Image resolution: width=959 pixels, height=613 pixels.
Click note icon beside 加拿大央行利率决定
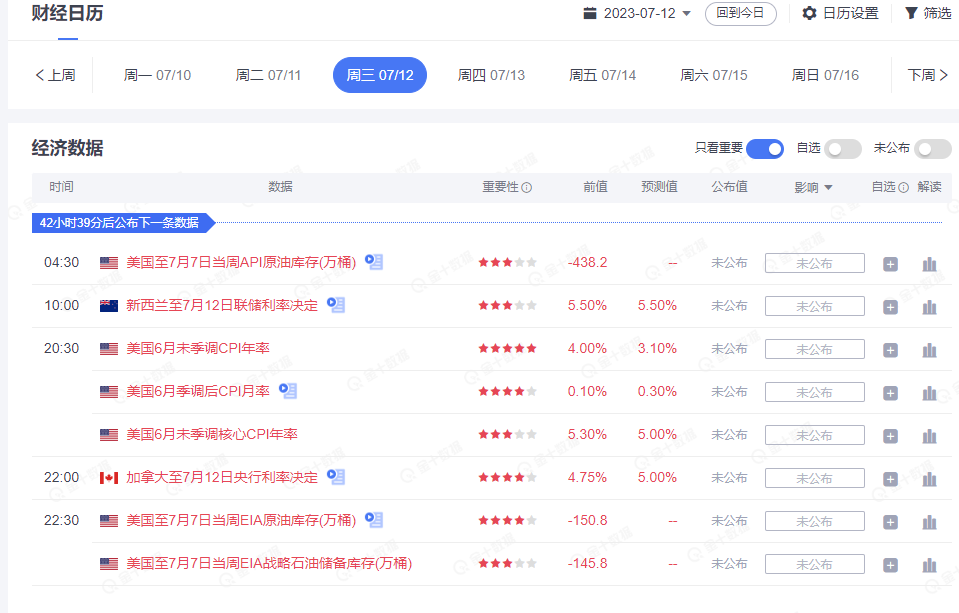[x=336, y=477]
